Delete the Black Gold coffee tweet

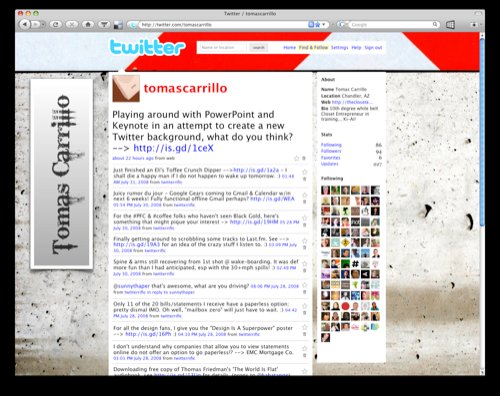pos(304,225)
